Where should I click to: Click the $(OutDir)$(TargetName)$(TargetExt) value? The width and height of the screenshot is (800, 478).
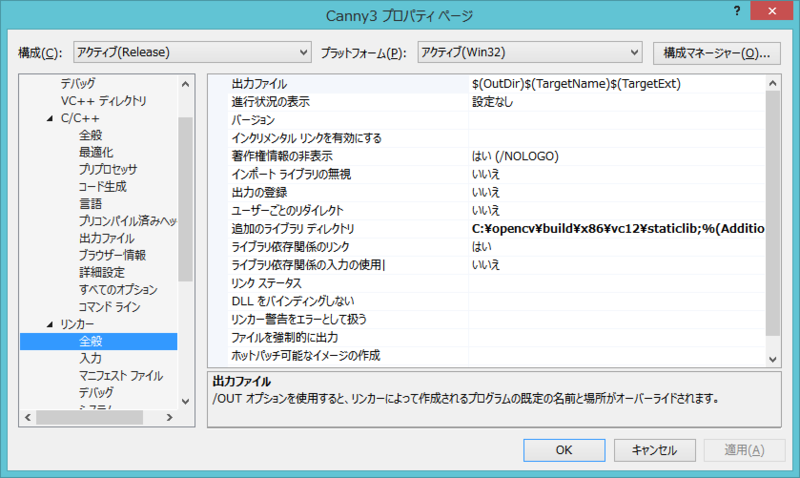[577, 84]
